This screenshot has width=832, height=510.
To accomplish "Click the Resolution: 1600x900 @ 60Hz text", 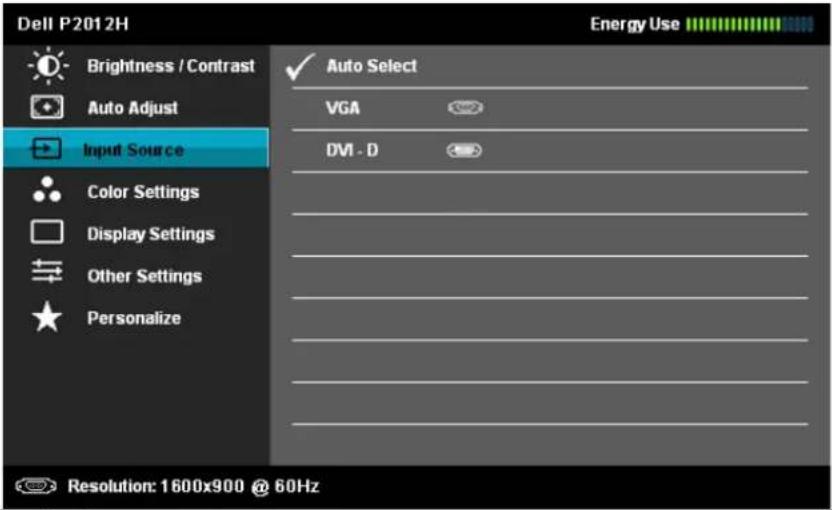I will [194, 486].
